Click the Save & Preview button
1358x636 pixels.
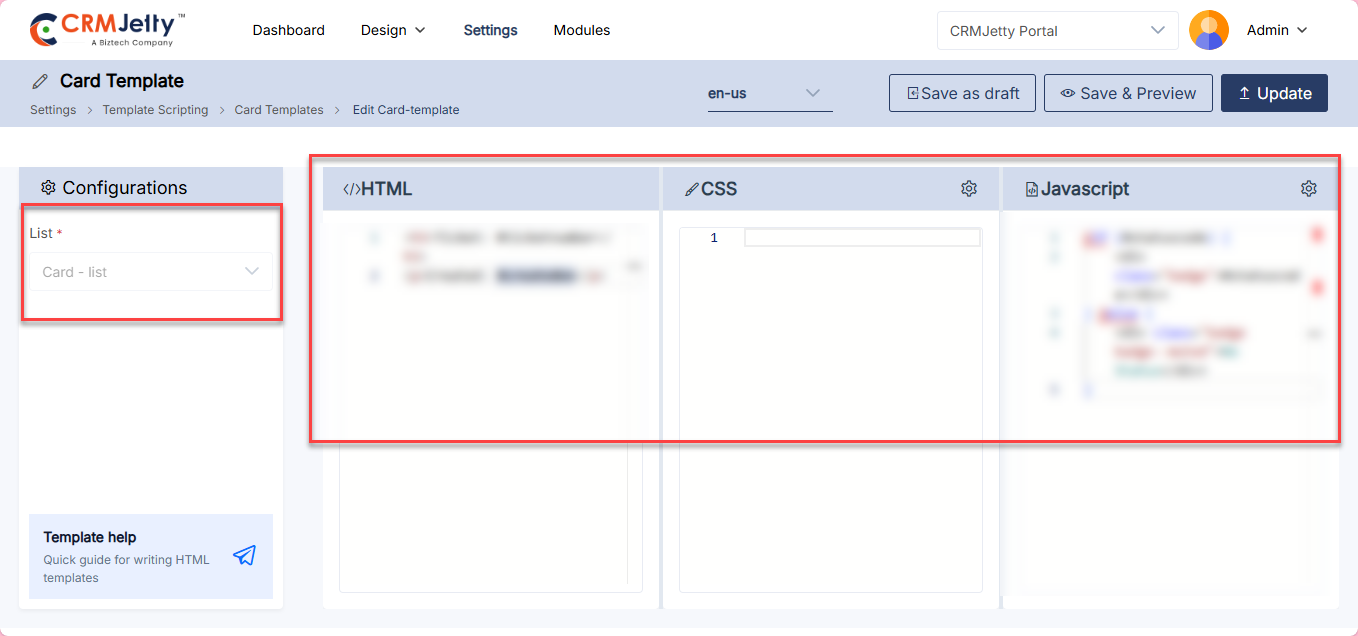[x=1127, y=93]
